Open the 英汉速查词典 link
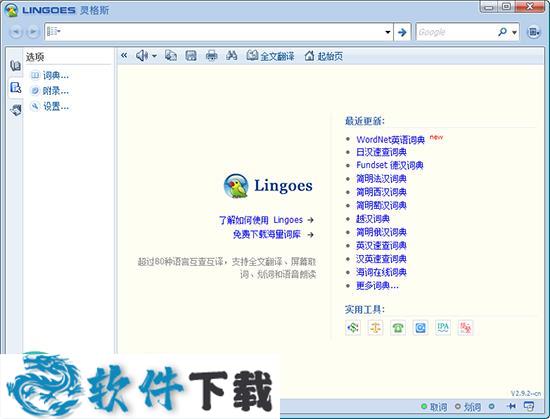 click(381, 245)
